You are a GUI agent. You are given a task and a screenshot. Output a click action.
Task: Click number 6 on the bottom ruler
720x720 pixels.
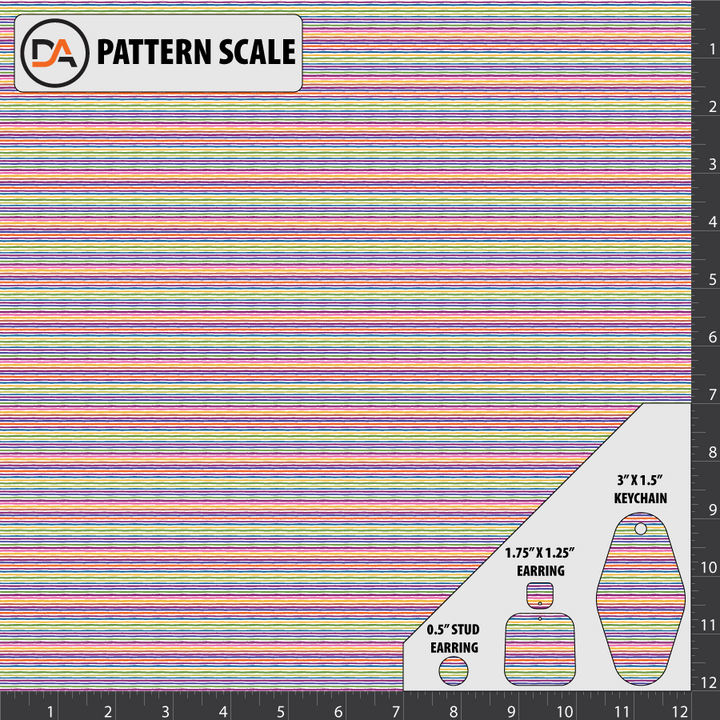click(338, 712)
